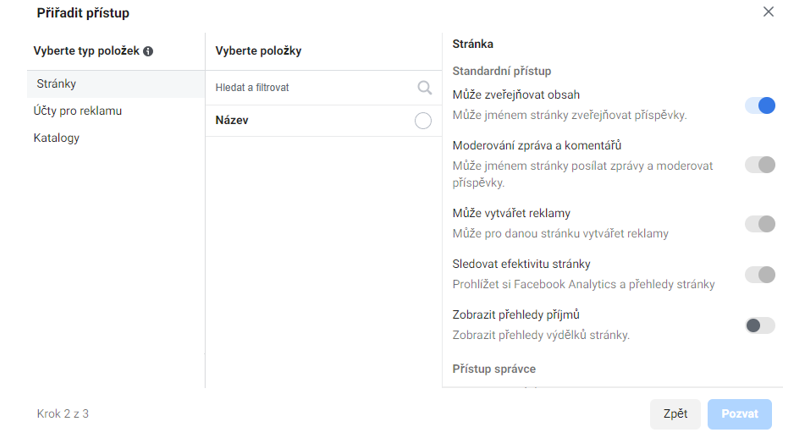The height and width of the screenshot is (436, 805).
Task: Close the Přiřadit přístup dialog
Action: point(768,12)
